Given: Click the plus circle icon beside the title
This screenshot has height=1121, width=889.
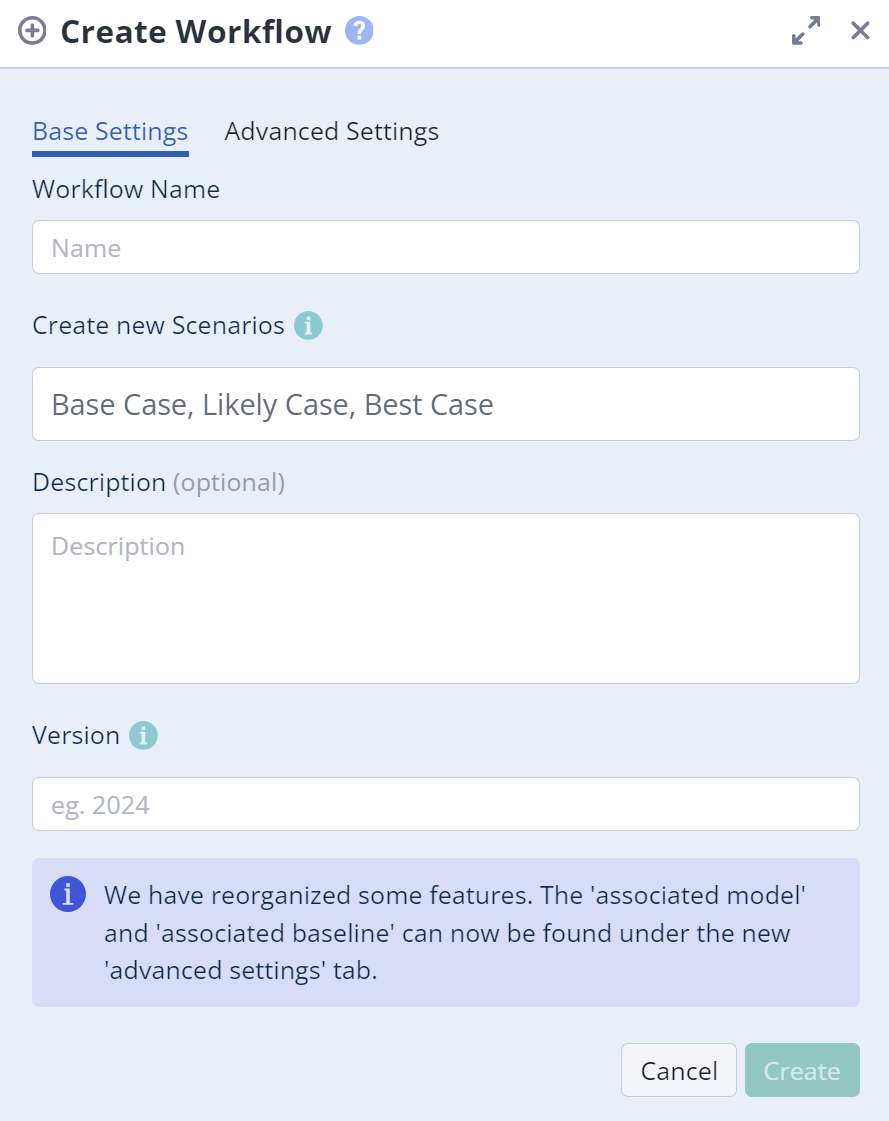Looking at the screenshot, I should point(33,31).
